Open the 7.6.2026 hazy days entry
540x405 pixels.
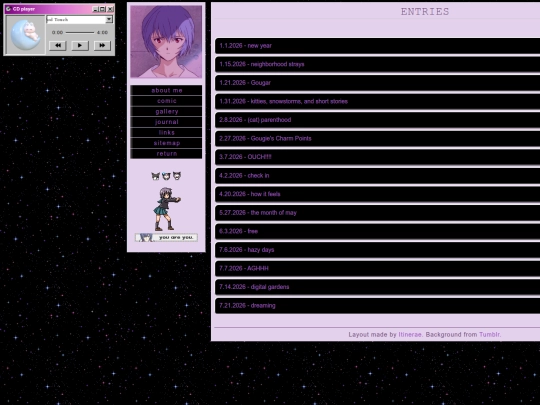pyautogui.click(x=377, y=250)
